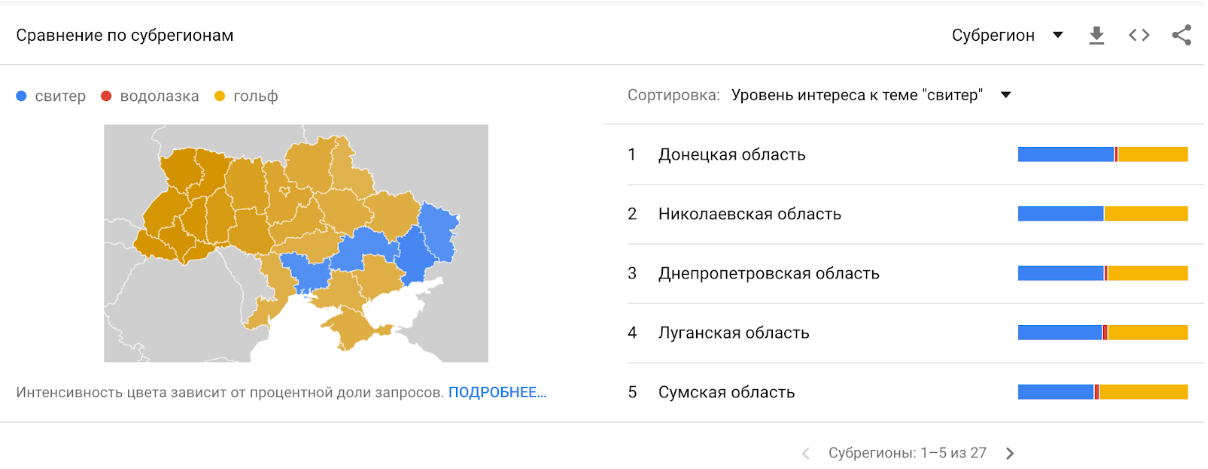1208x469 pixels.
Task: Select Днепропетровская область in the list
Action: [768, 273]
